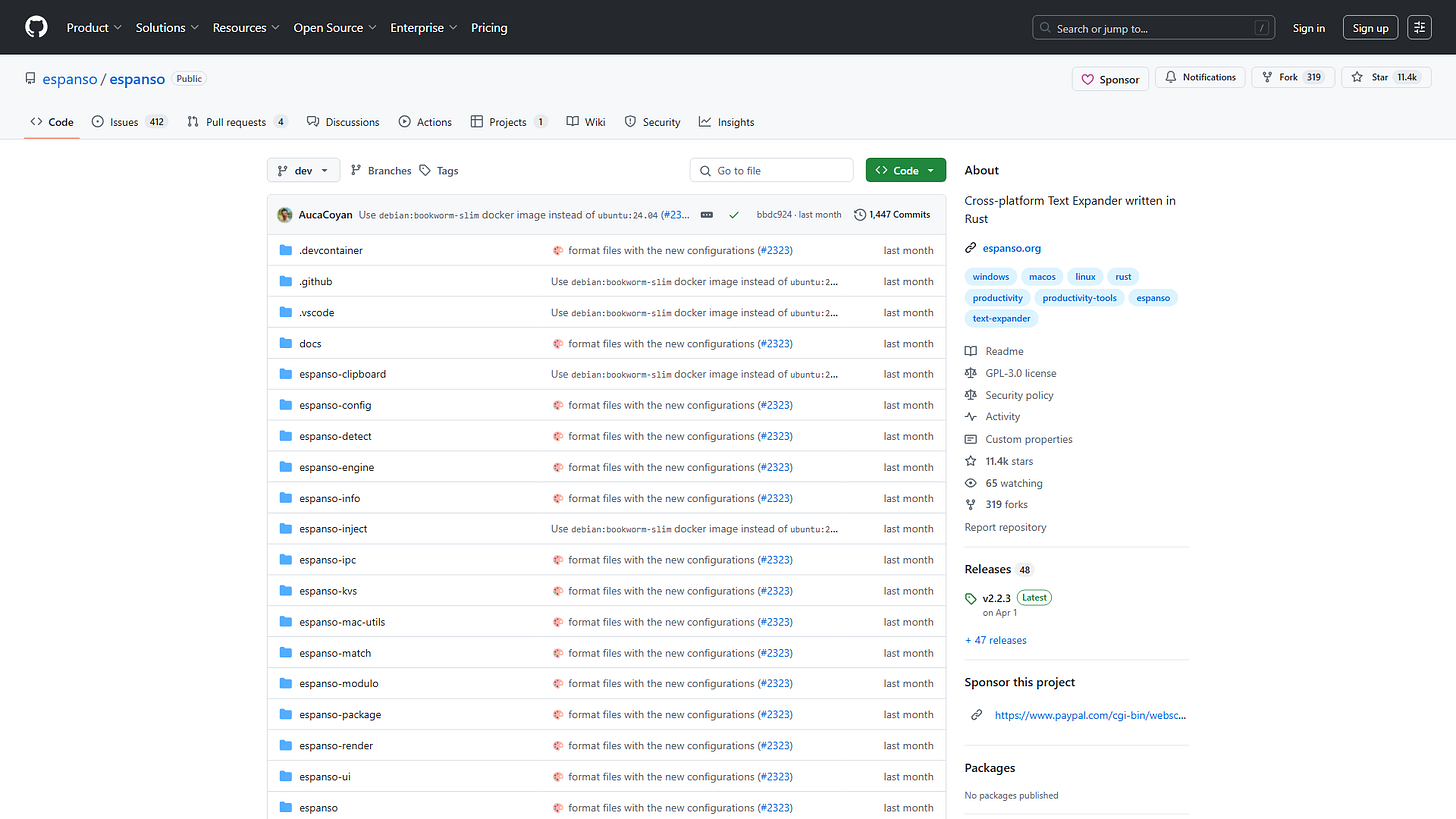The image size is (1456, 819).
Task: Click the Security policy scale icon
Action: pyautogui.click(x=970, y=395)
